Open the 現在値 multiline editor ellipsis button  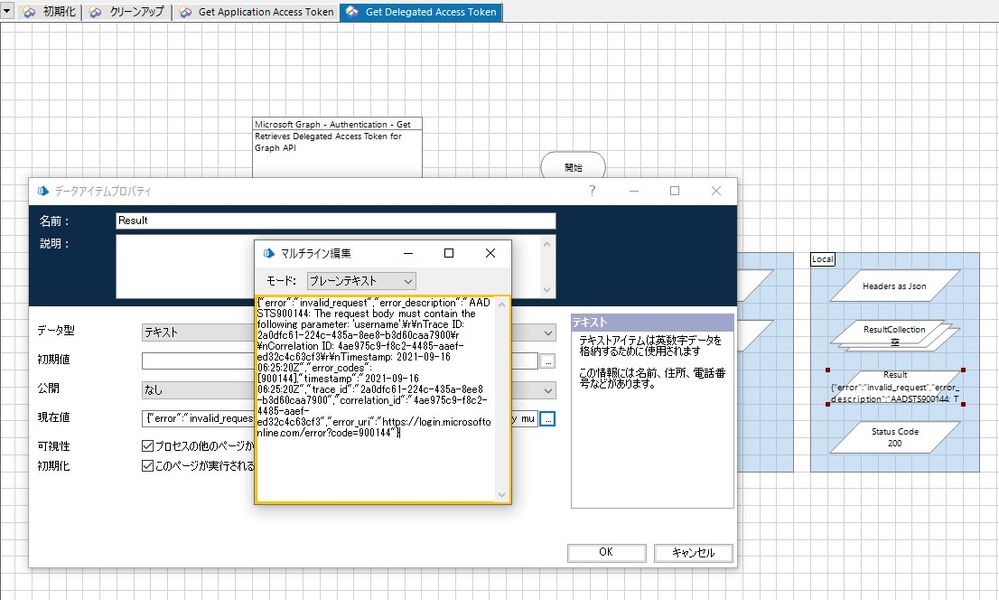[x=547, y=420]
